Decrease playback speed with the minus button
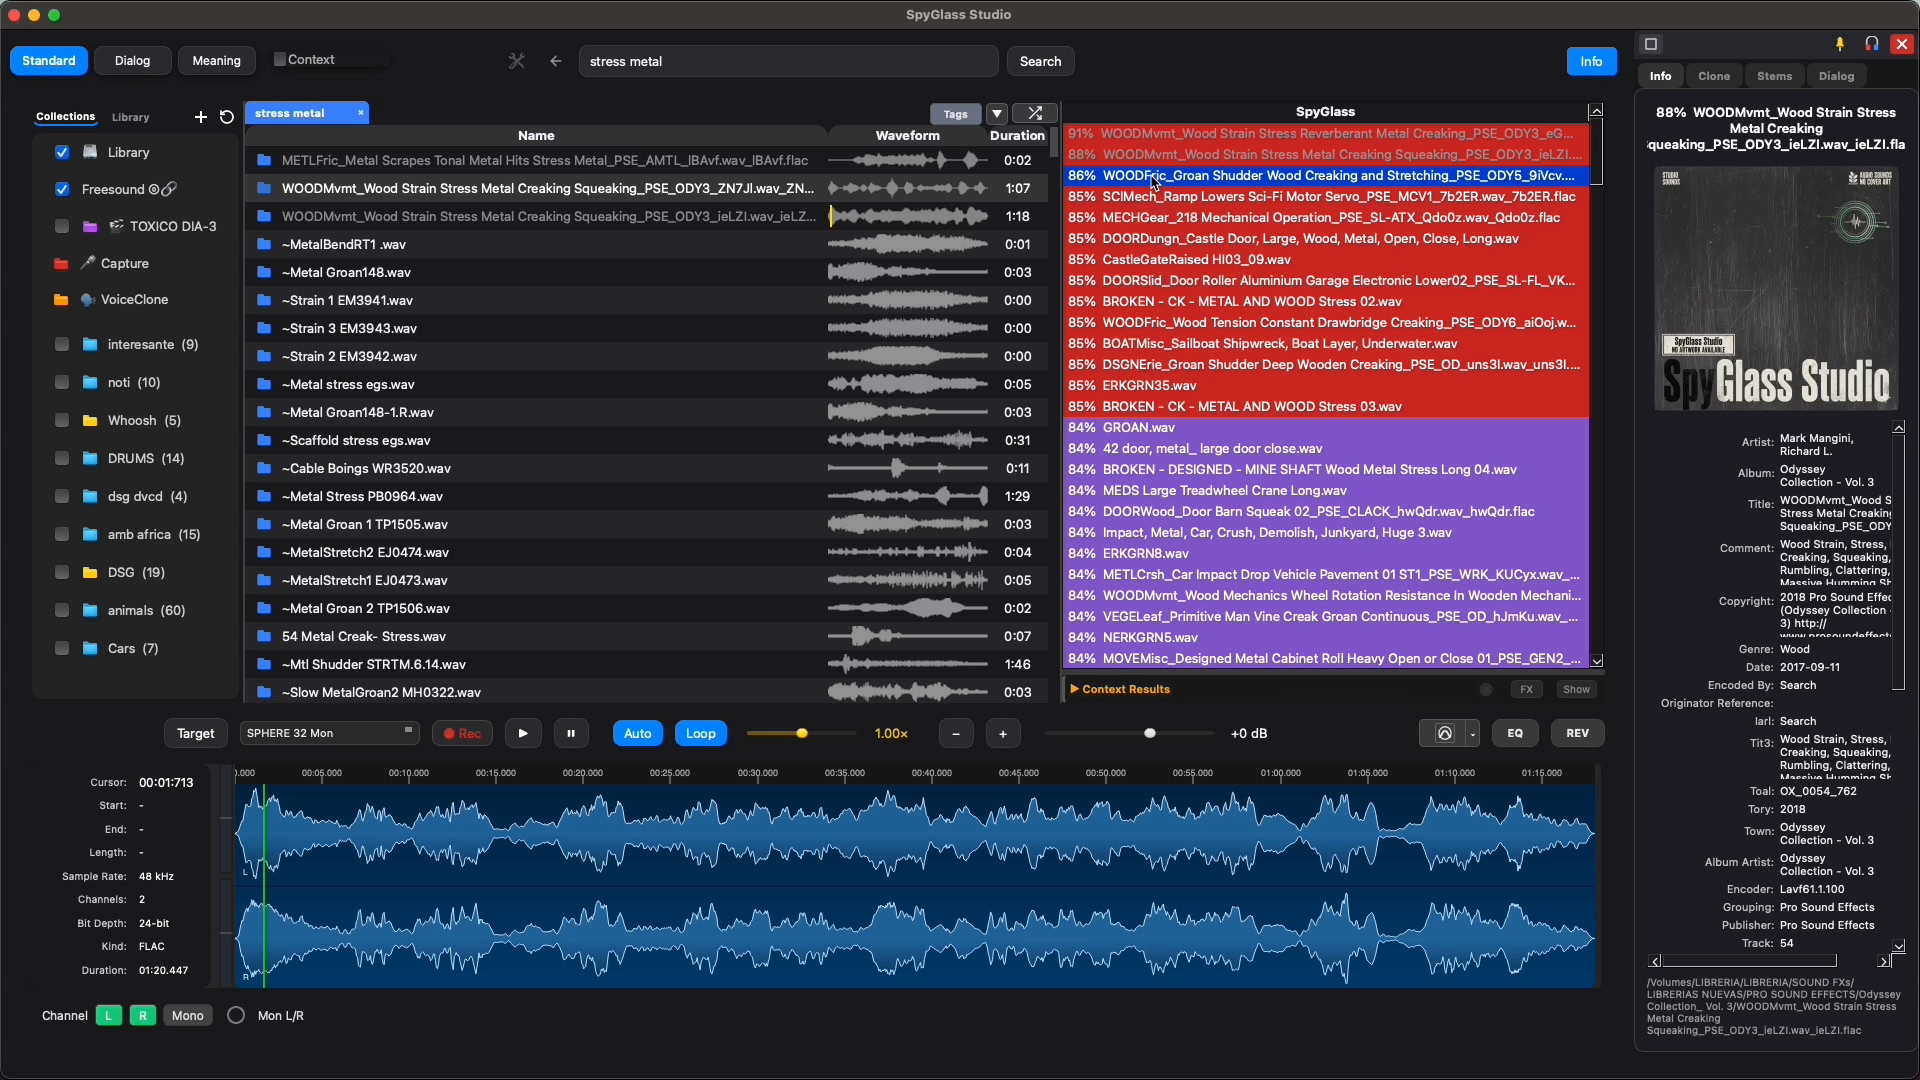The image size is (1920, 1080). tap(956, 734)
